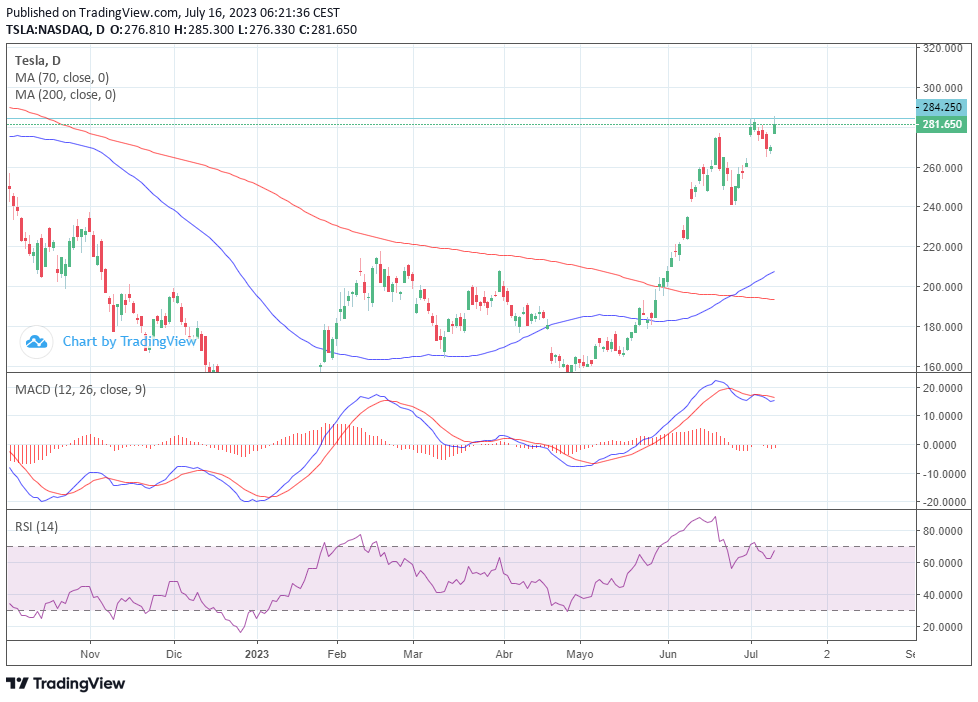Click the 240.000 price axis label
This screenshot has width=978, height=702.
(x=942, y=207)
